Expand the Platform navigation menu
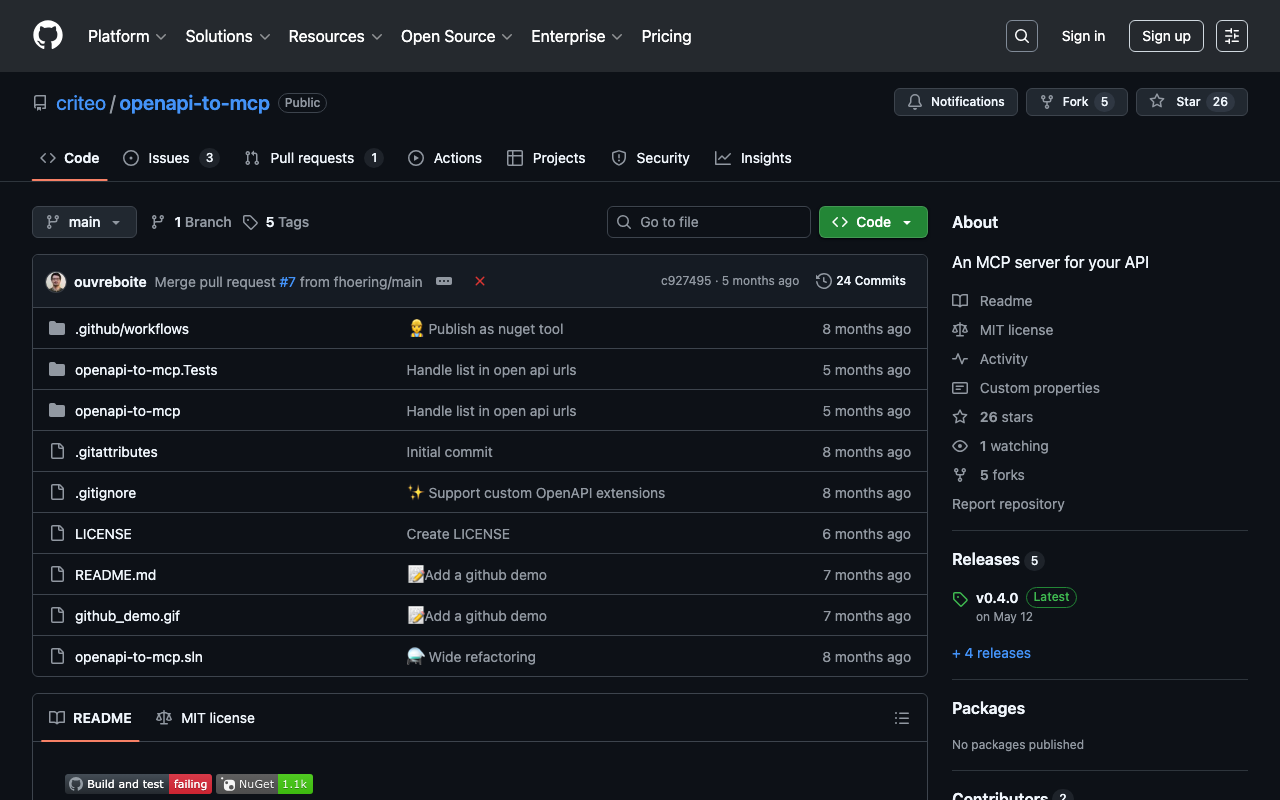Screen dimensions: 1280x800 click(x=127, y=36)
